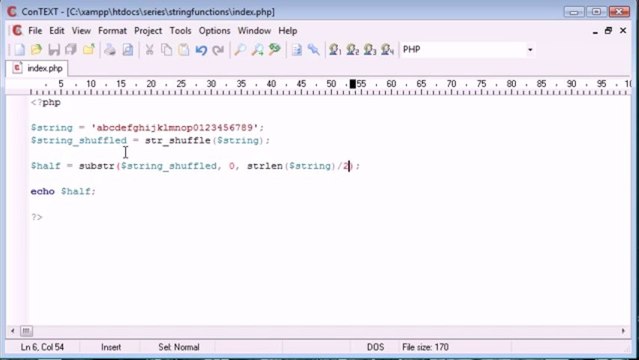The image size is (639, 360).
Task: Click scroll left arrow on horizontal scrollbar
Action: click(x=13, y=331)
